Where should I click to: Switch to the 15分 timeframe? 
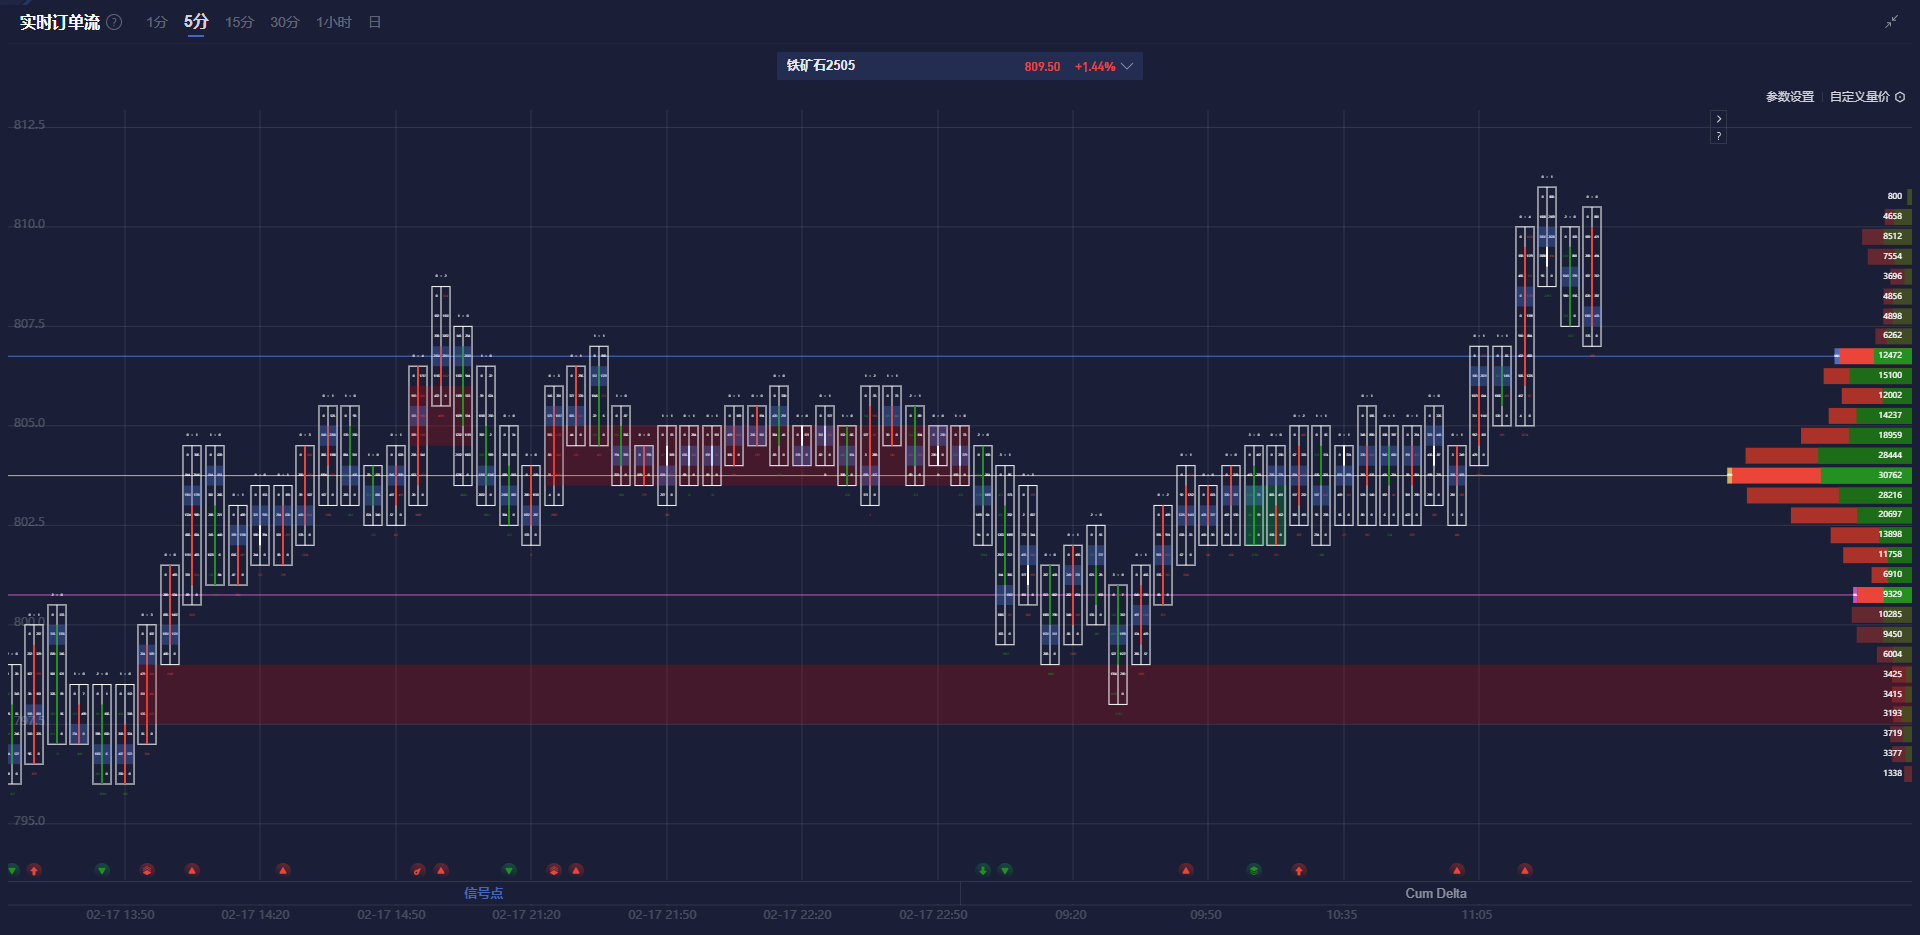[239, 22]
